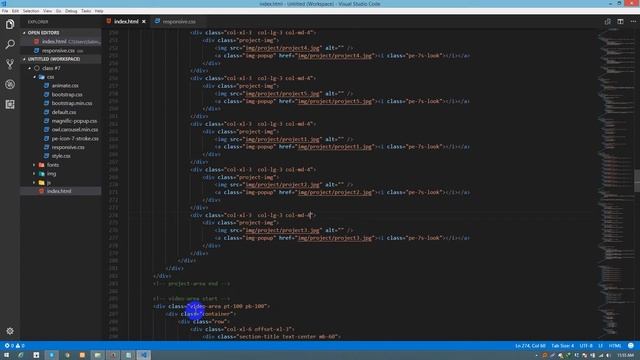Click the Tab Size: 4 status entry
This screenshot has width=640, height=360.
pos(562,346)
